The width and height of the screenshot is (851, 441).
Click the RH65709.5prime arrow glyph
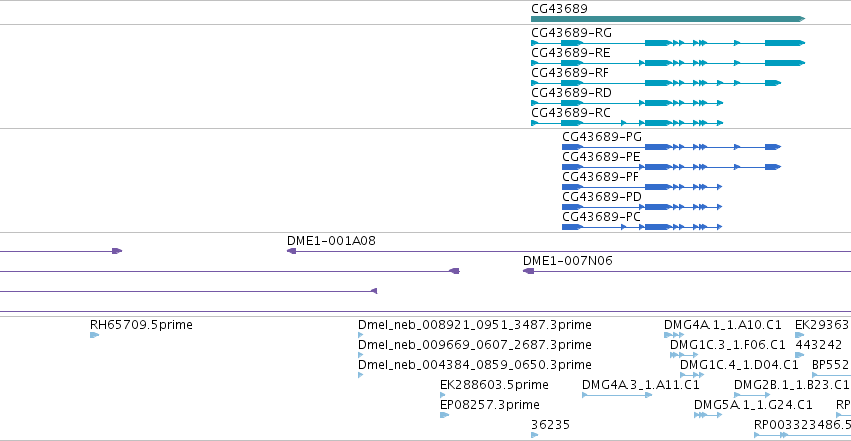pos(94,335)
